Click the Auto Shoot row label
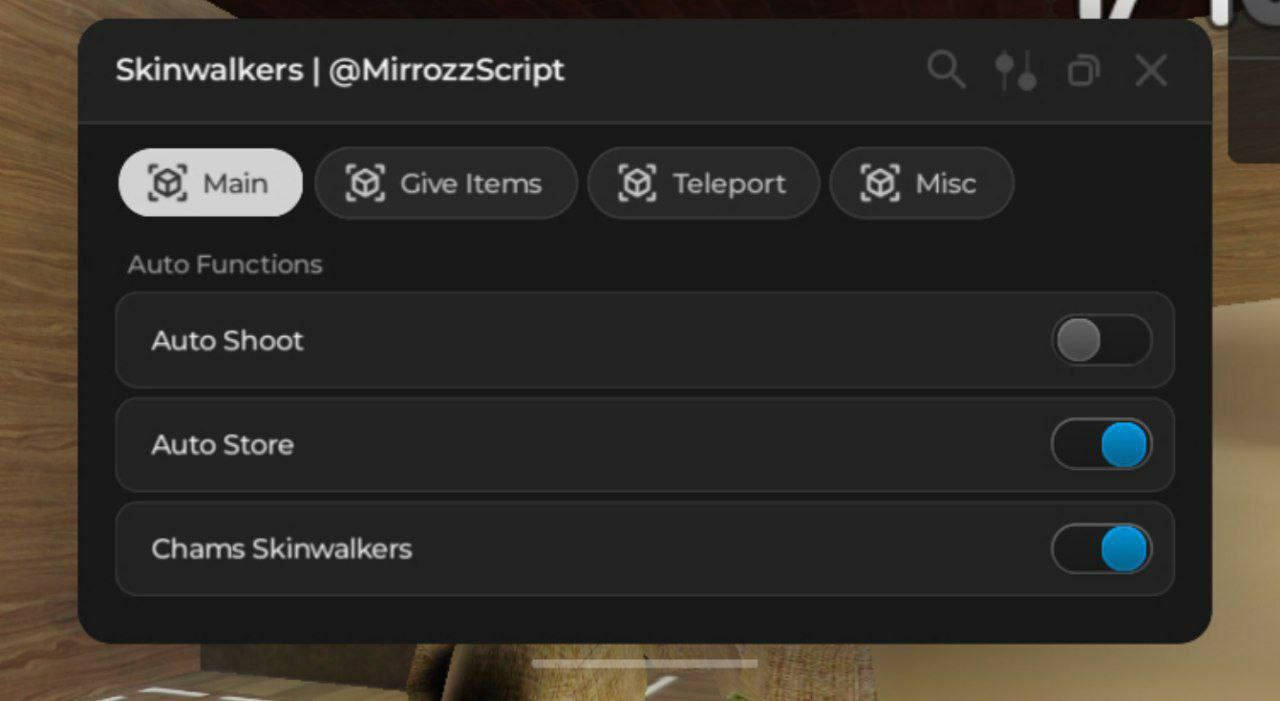This screenshot has height=701, width=1280. point(227,341)
